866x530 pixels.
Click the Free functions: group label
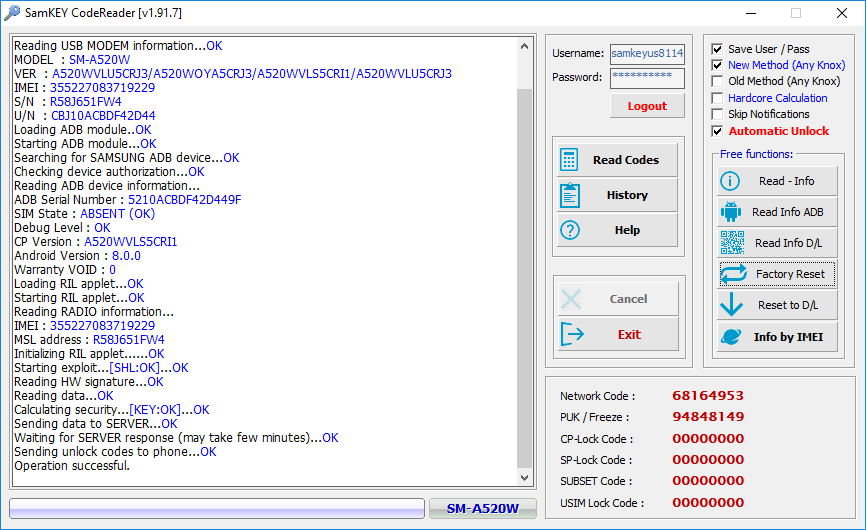click(x=756, y=154)
